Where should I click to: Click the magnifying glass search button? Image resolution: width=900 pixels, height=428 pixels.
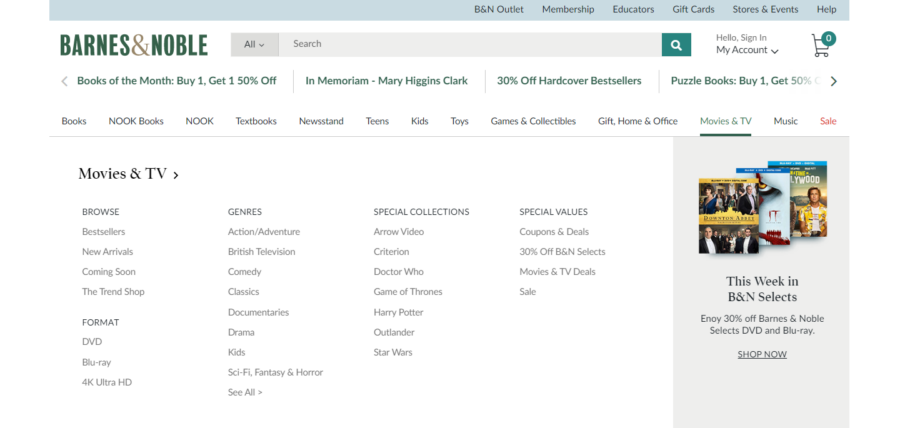click(x=676, y=45)
